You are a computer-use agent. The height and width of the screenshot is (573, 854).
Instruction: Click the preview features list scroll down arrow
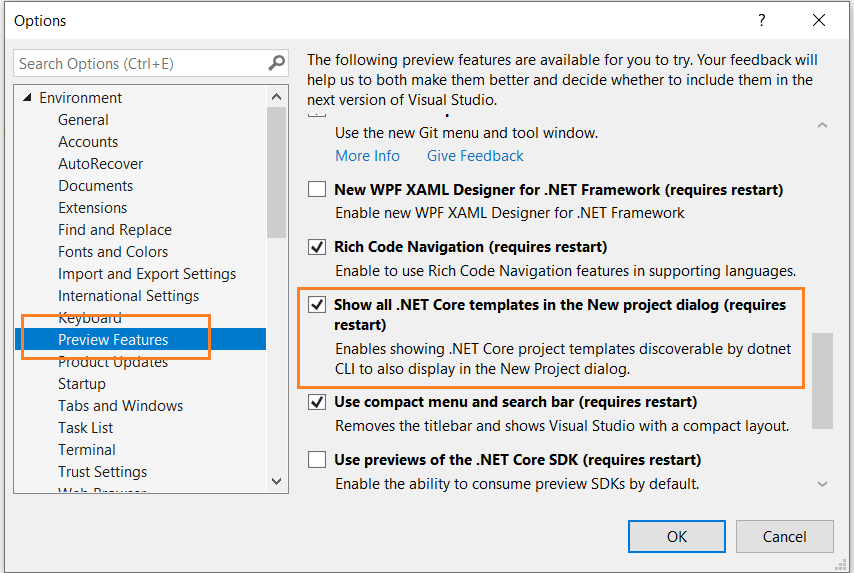point(822,484)
